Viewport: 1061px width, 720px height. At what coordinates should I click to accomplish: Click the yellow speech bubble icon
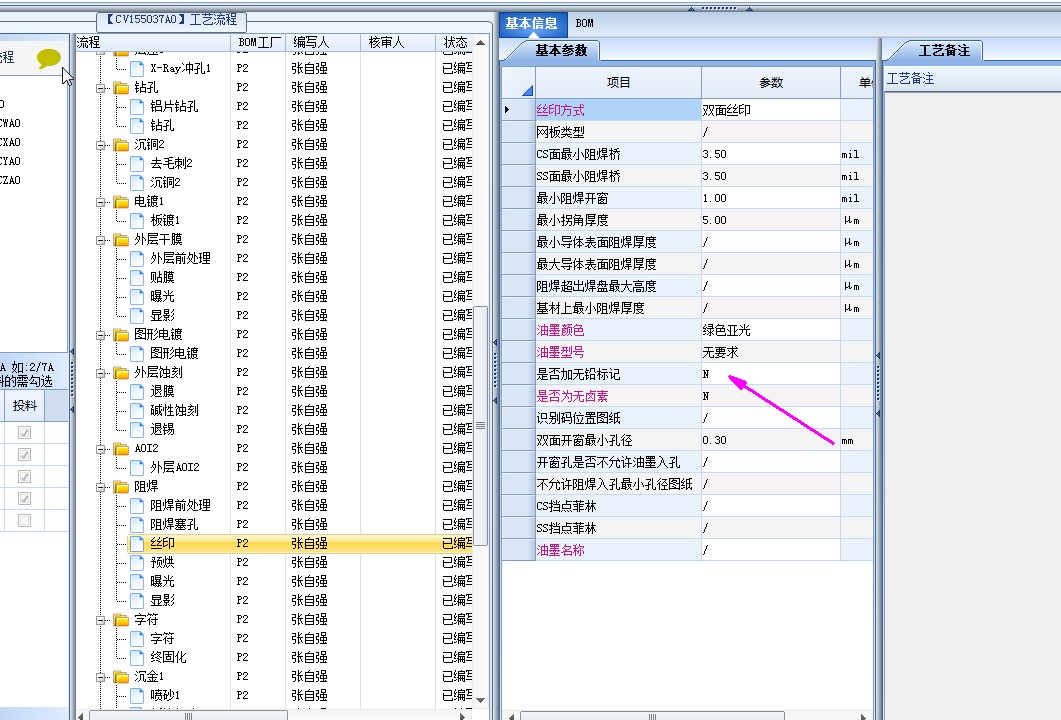click(49, 58)
